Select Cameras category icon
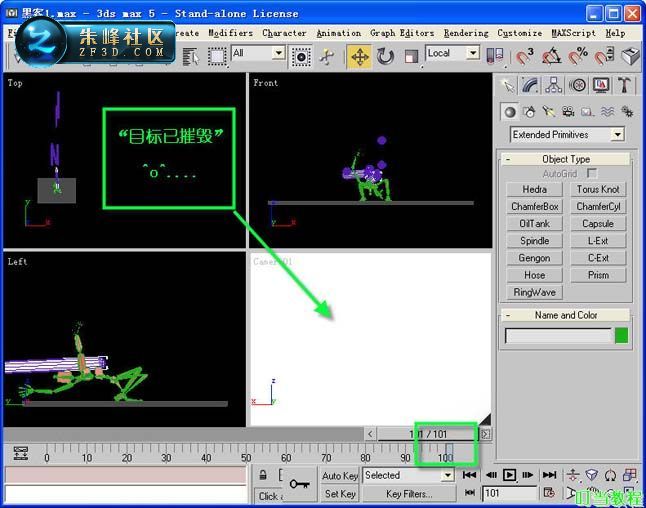Image resolution: width=646 pixels, height=508 pixels. point(568,112)
